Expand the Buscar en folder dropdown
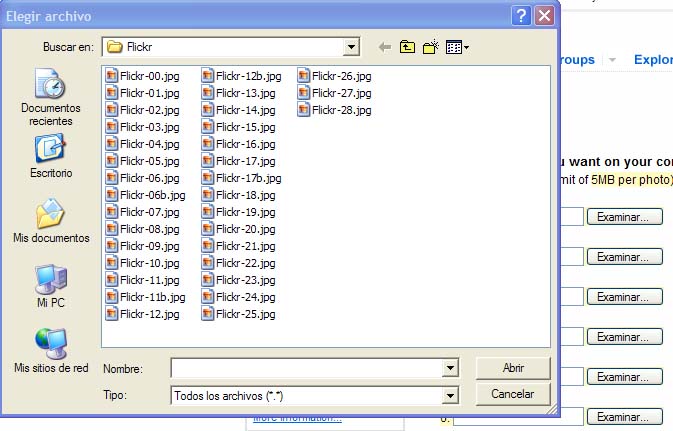This screenshot has height=431, width=673. 351,47
